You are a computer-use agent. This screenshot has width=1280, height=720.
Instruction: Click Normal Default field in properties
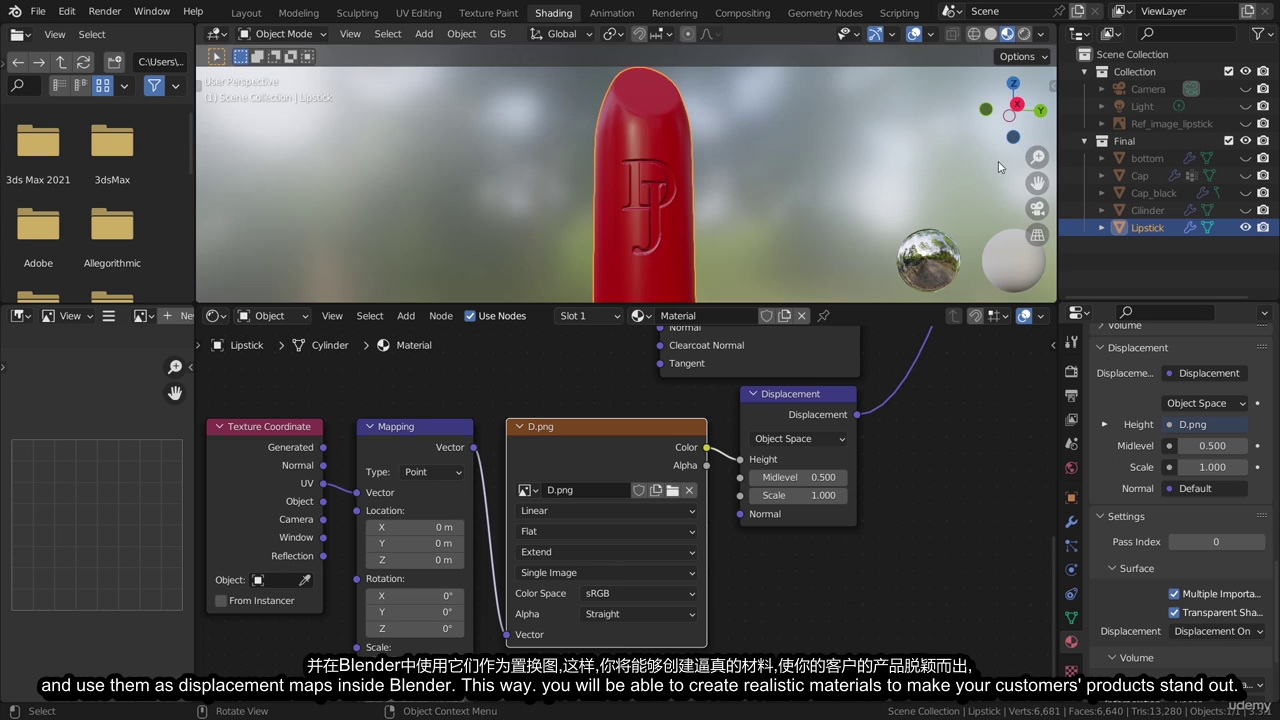[x=1204, y=489]
